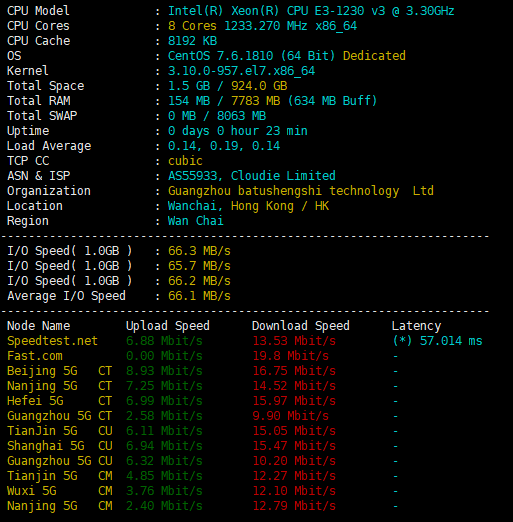Click the Wuxi 5G CM upload speed 3.76
Image resolution: width=513 pixels, height=522 pixels.
pyautogui.click(x=164, y=491)
